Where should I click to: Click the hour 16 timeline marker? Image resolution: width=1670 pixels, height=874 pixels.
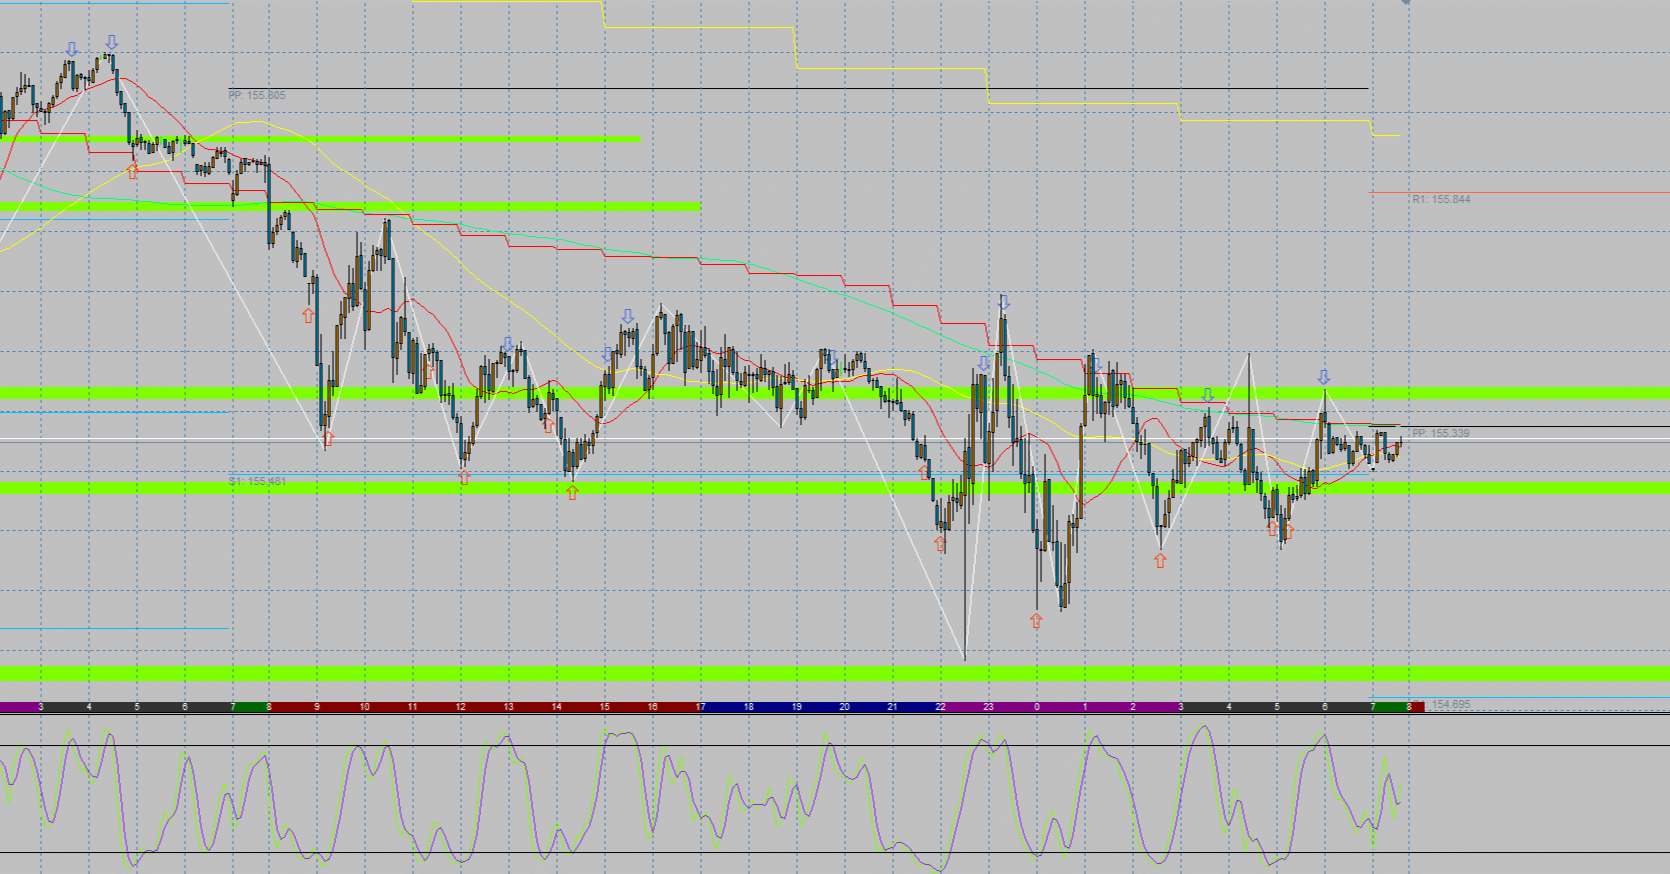[x=653, y=707]
